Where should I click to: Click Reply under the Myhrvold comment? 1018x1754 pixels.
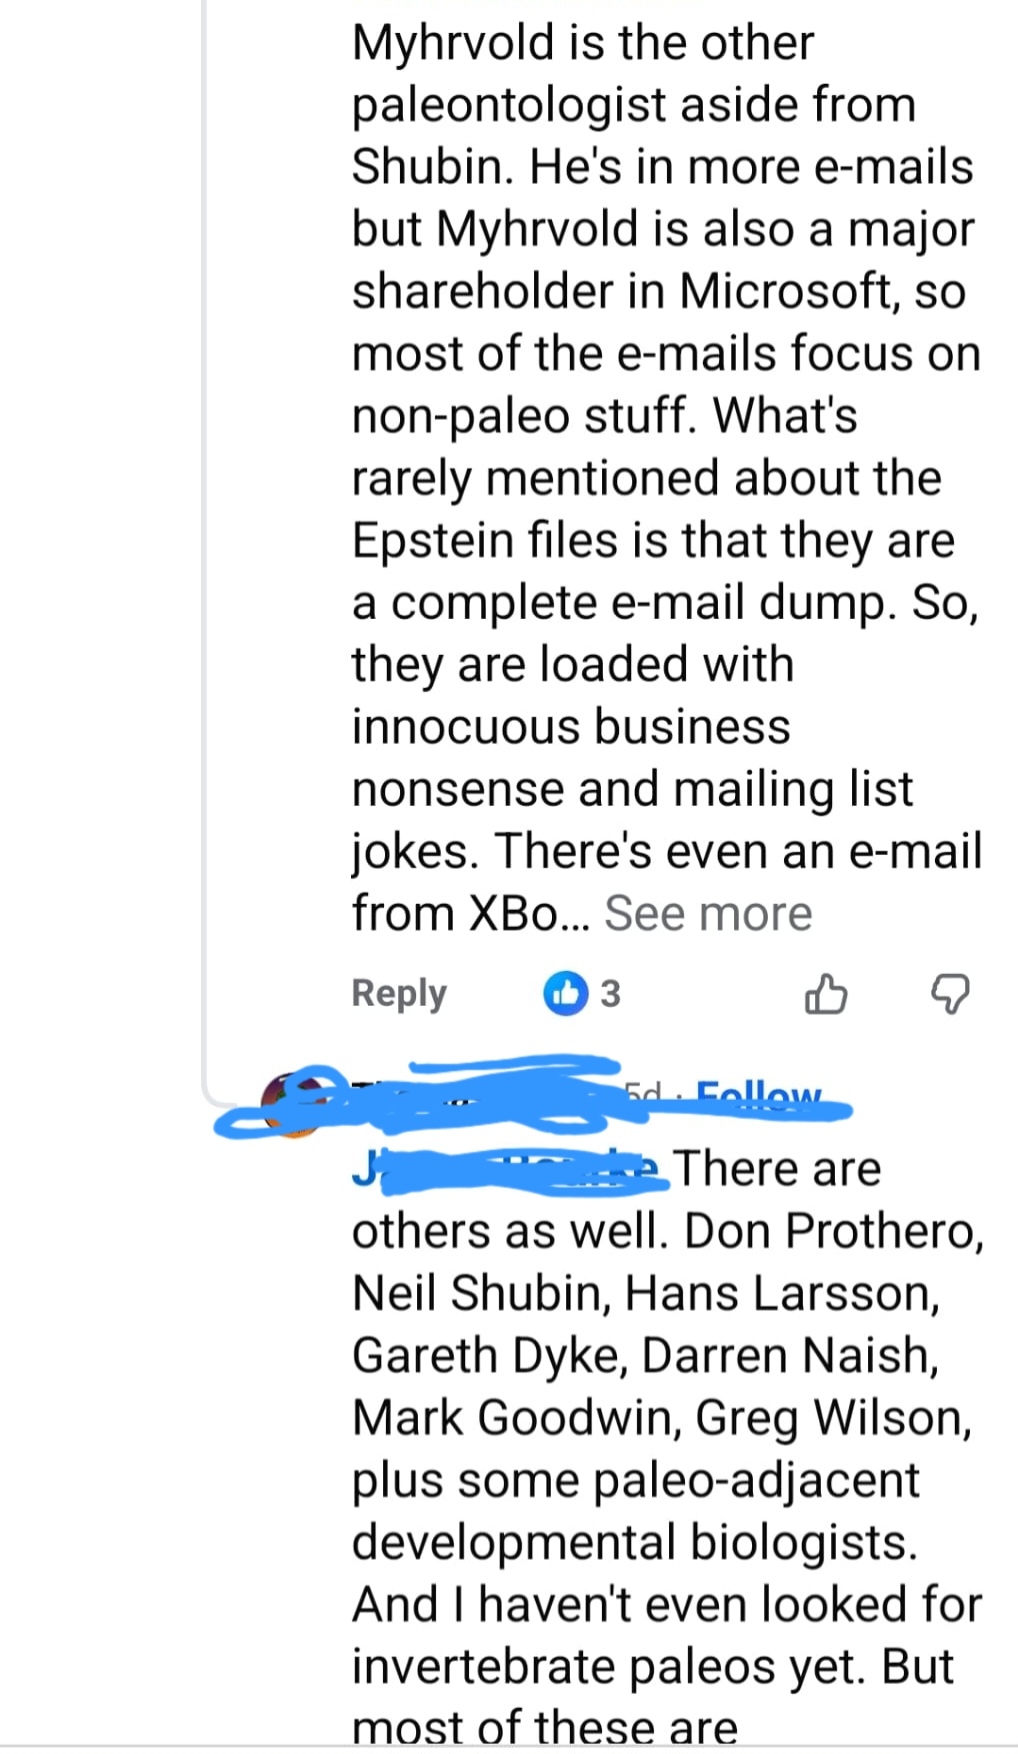click(398, 993)
